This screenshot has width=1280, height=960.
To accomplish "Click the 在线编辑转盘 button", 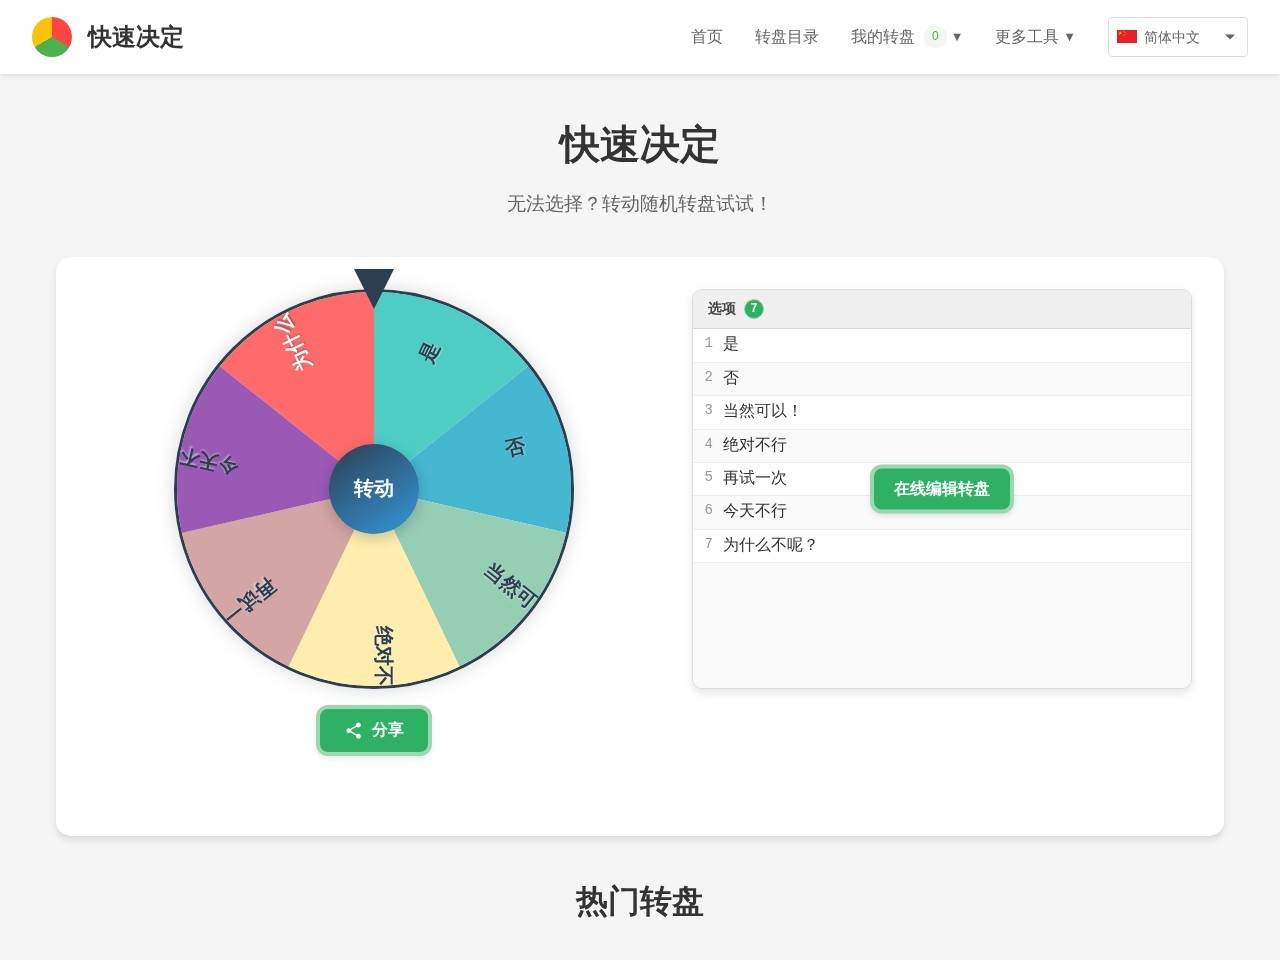I will point(942,489).
